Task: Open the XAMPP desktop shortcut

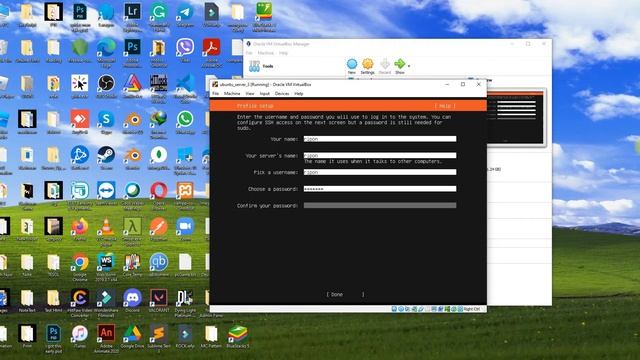Action: (185, 196)
